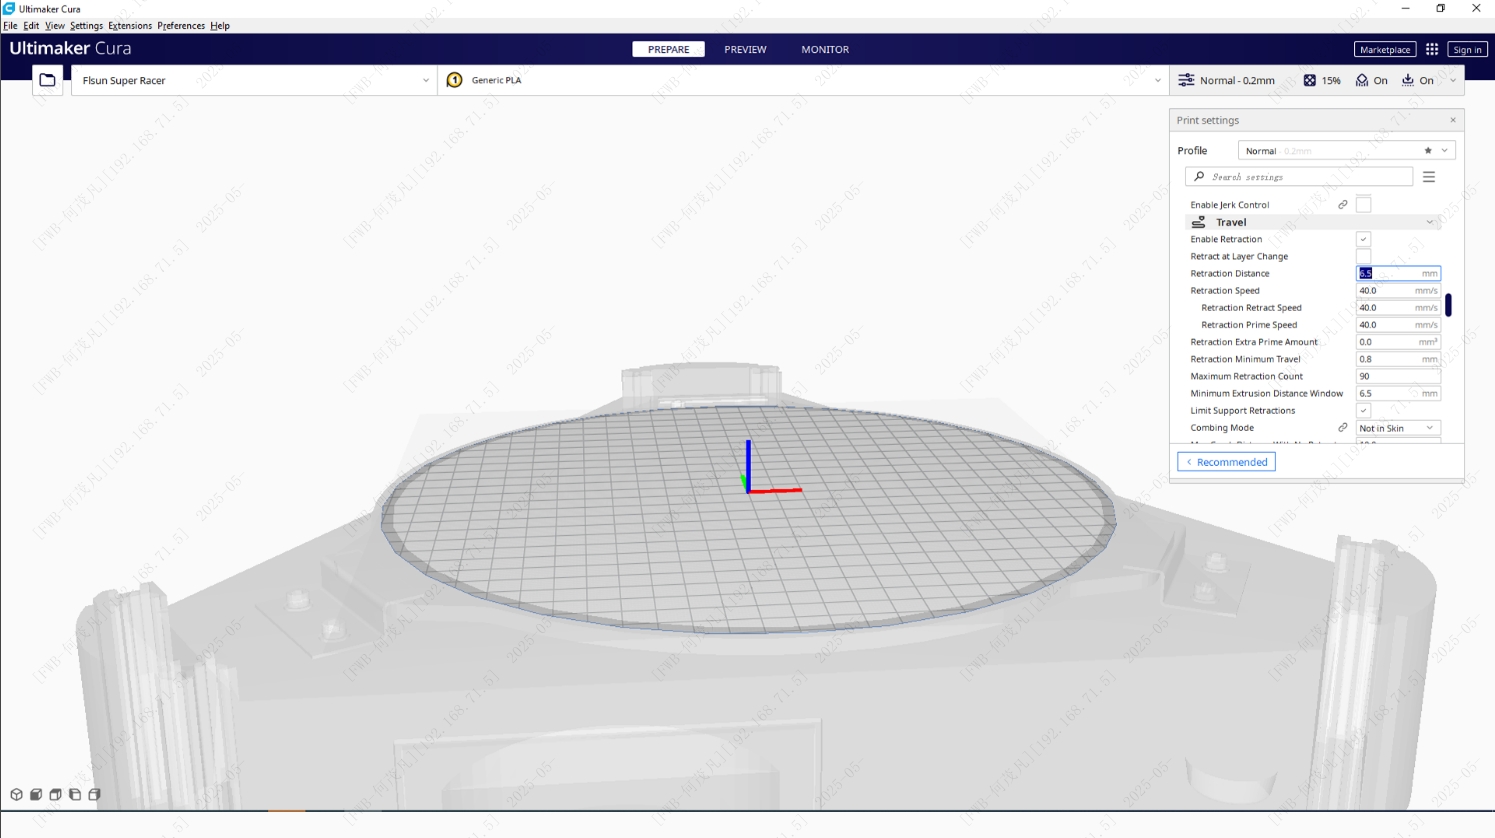
Task: Click the settings list scrollbar handle
Action: point(1448,304)
